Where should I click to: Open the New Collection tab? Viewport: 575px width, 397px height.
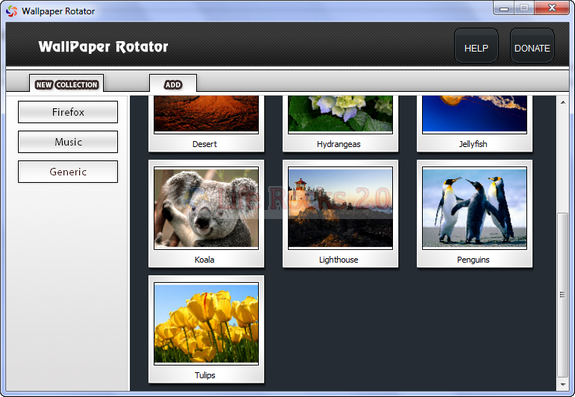(67, 84)
